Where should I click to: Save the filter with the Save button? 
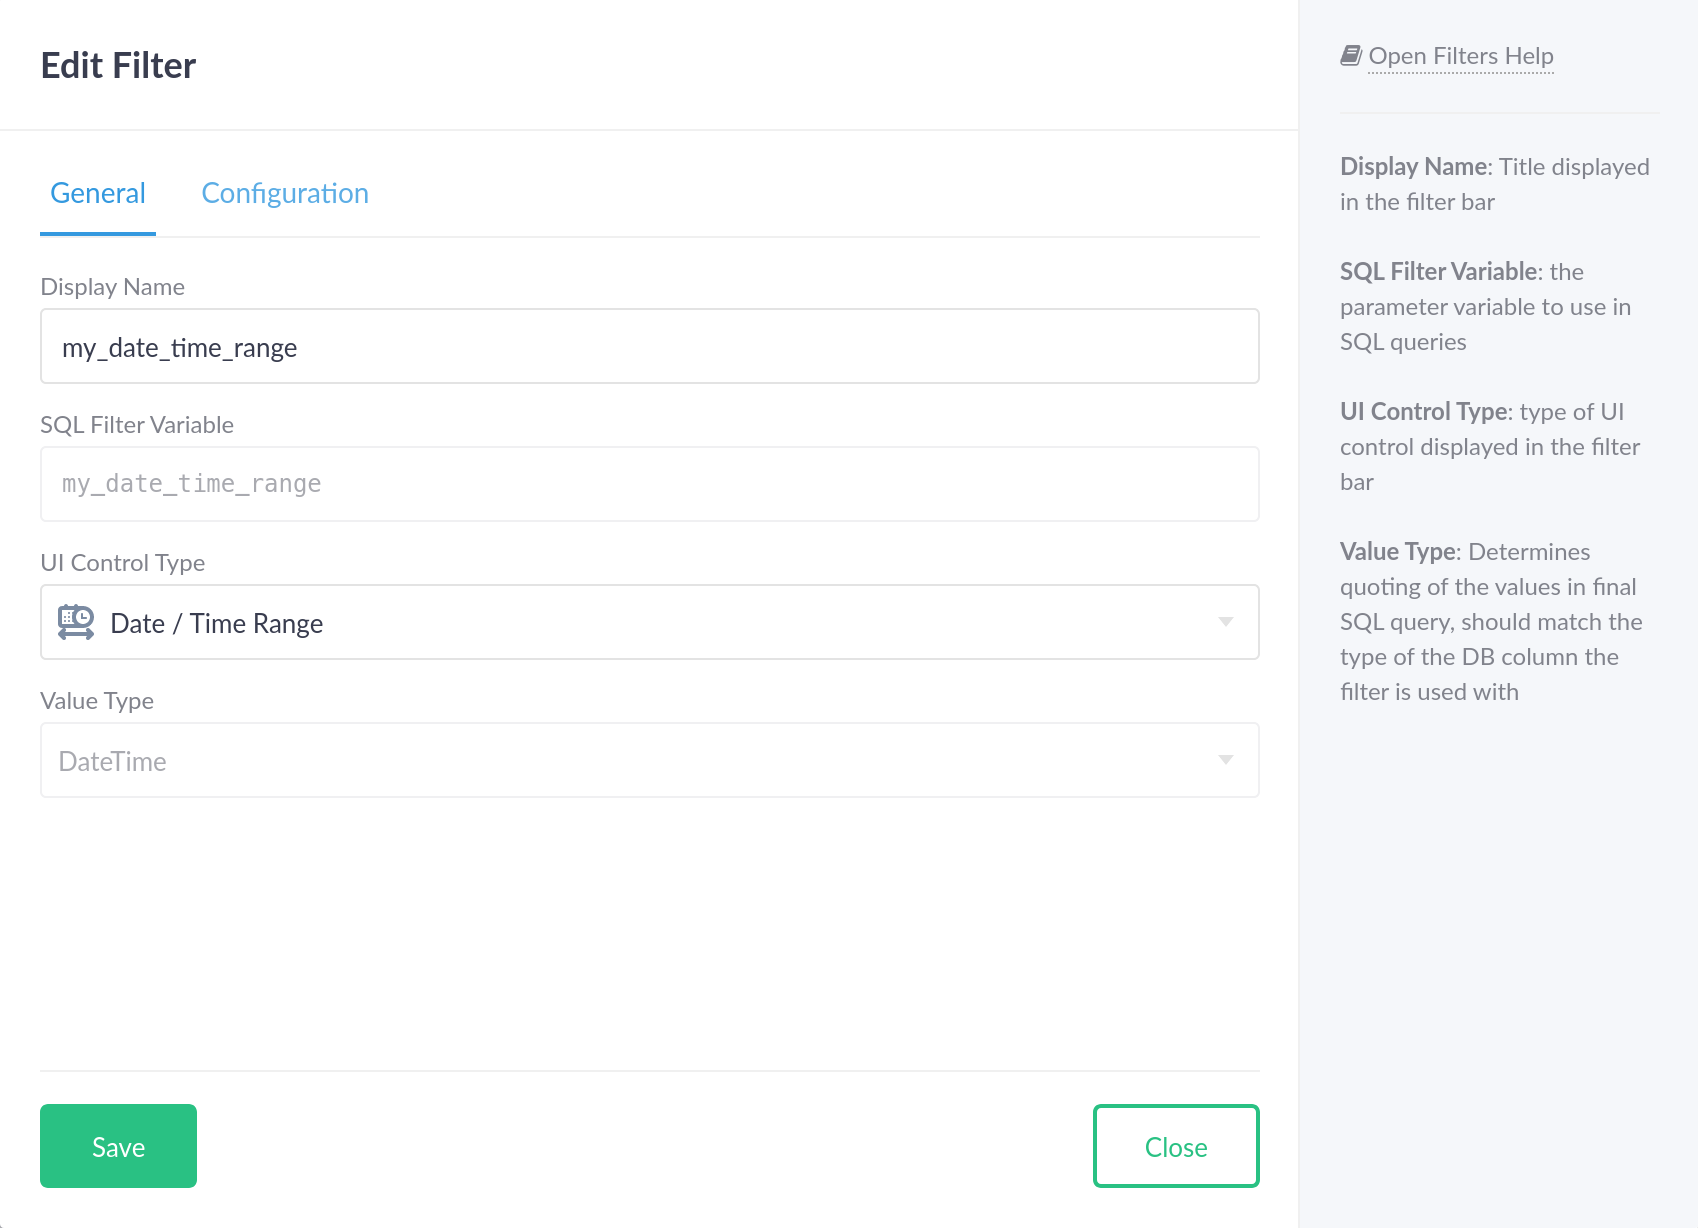click(118, 1146)
